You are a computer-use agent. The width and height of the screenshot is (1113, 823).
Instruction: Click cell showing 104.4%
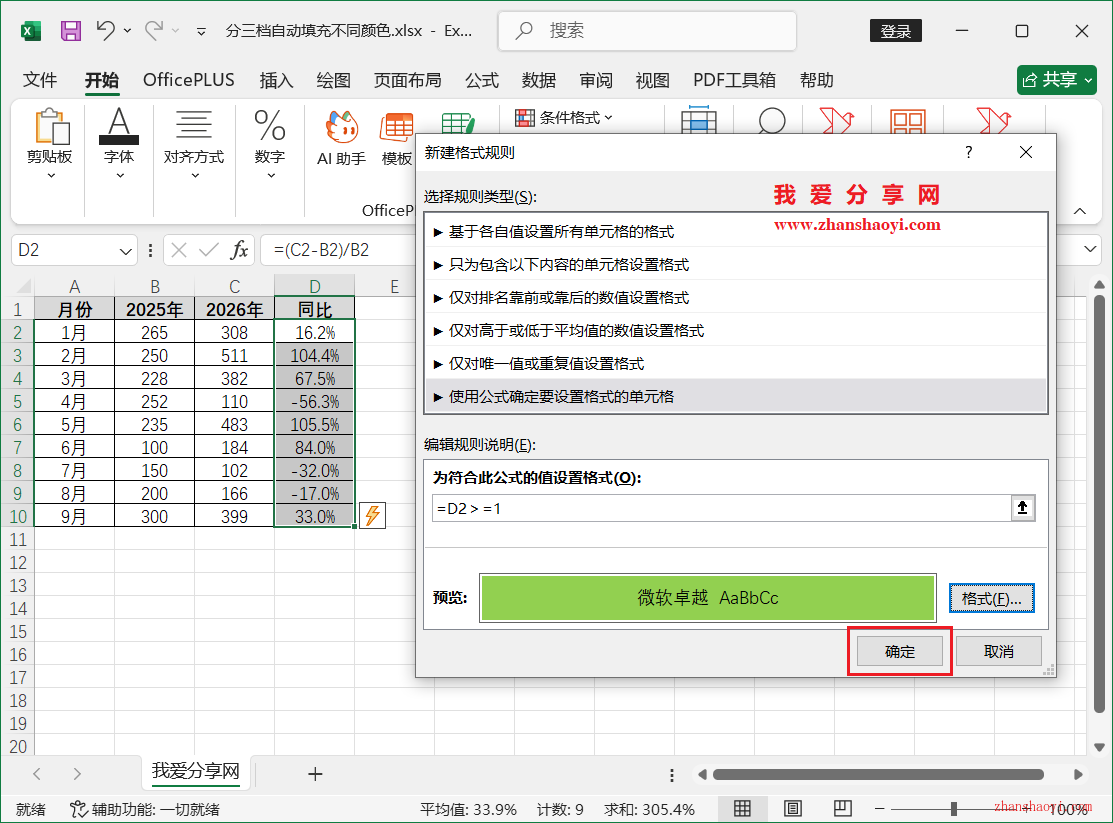pyautogui.click(x=314, y=356)
